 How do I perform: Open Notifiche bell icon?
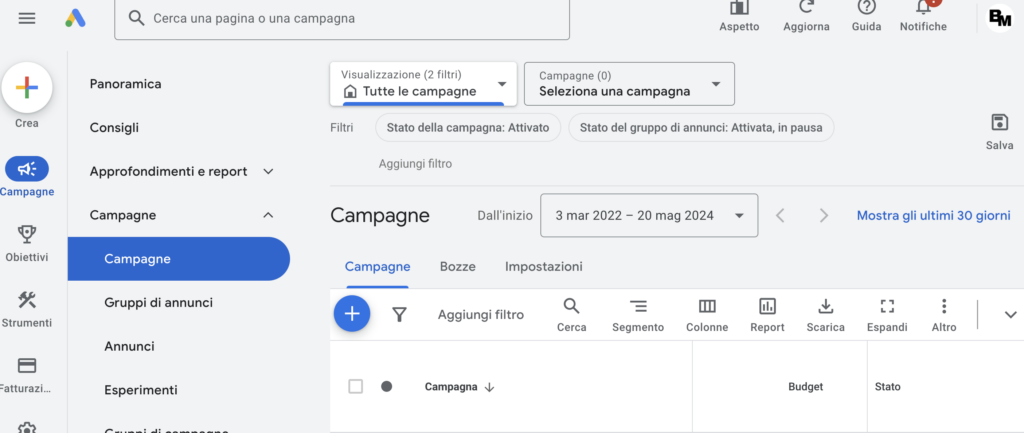point(922,8)
